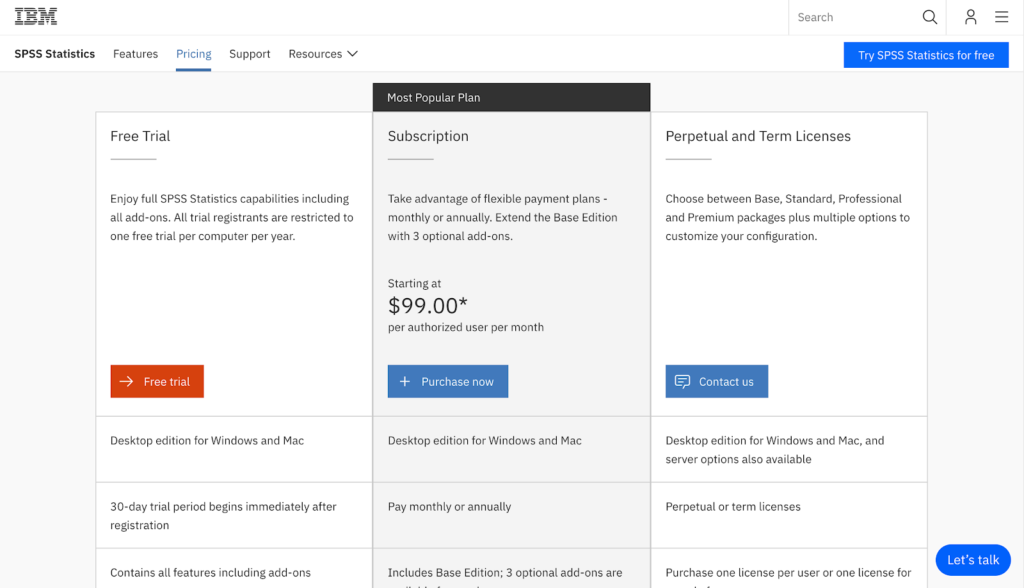This screenshot has width=1024, height=588.
Task: Click the Subscription plan heading
Action: point(428,136)
